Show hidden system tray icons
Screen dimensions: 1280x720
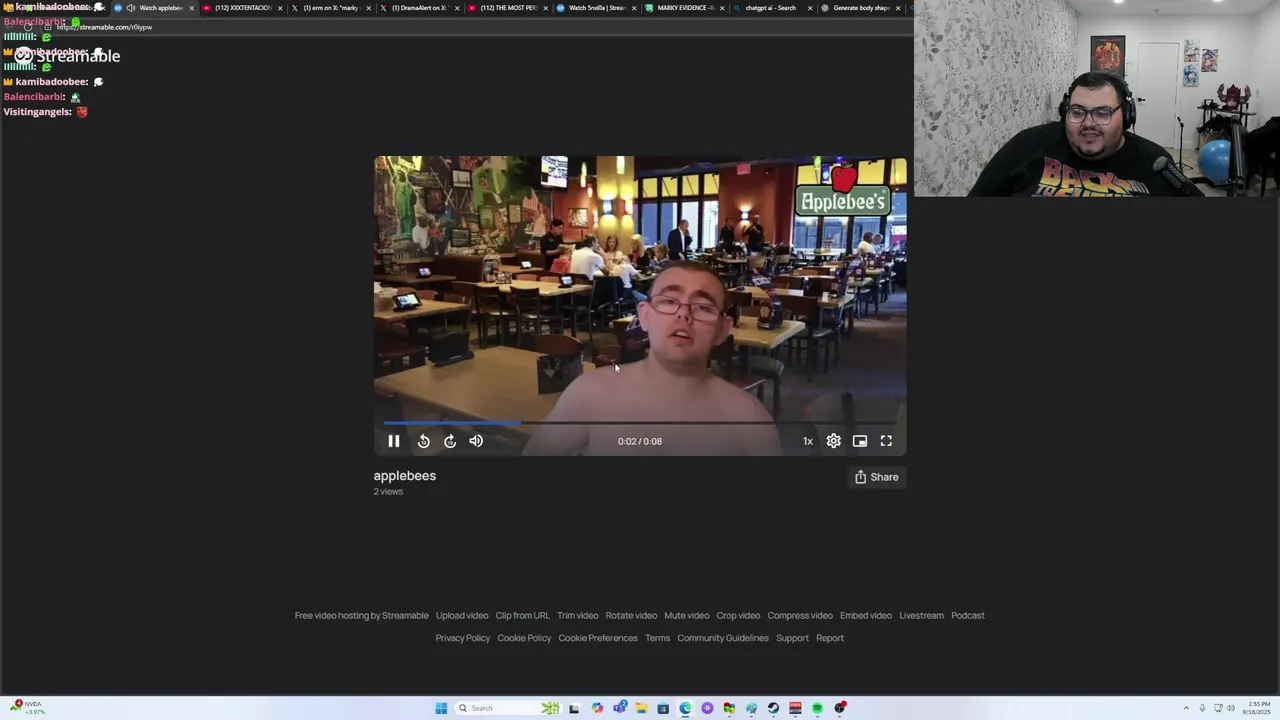pos(1186,708)
